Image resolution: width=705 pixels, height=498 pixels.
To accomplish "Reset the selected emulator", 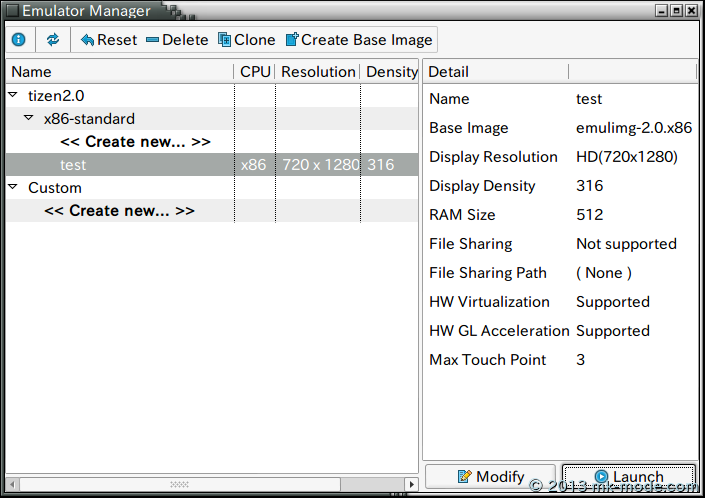I will [x=108, y=40].
